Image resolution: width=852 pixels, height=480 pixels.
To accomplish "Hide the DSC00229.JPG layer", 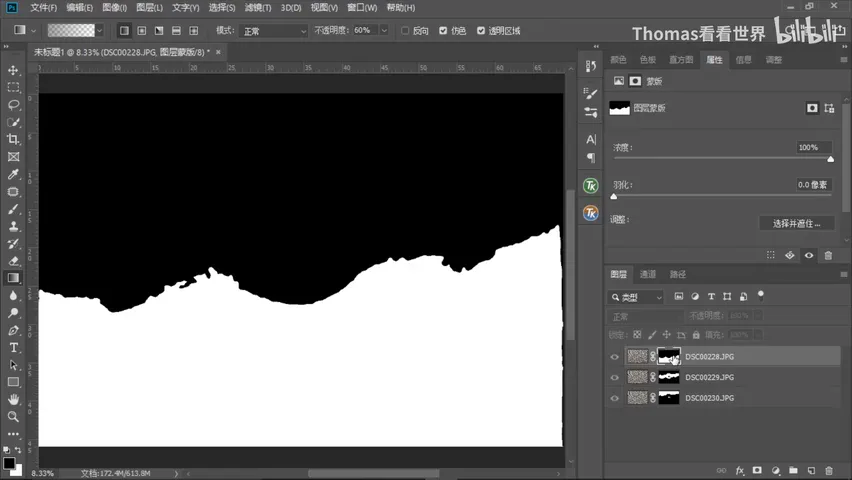I will (615, 378).
